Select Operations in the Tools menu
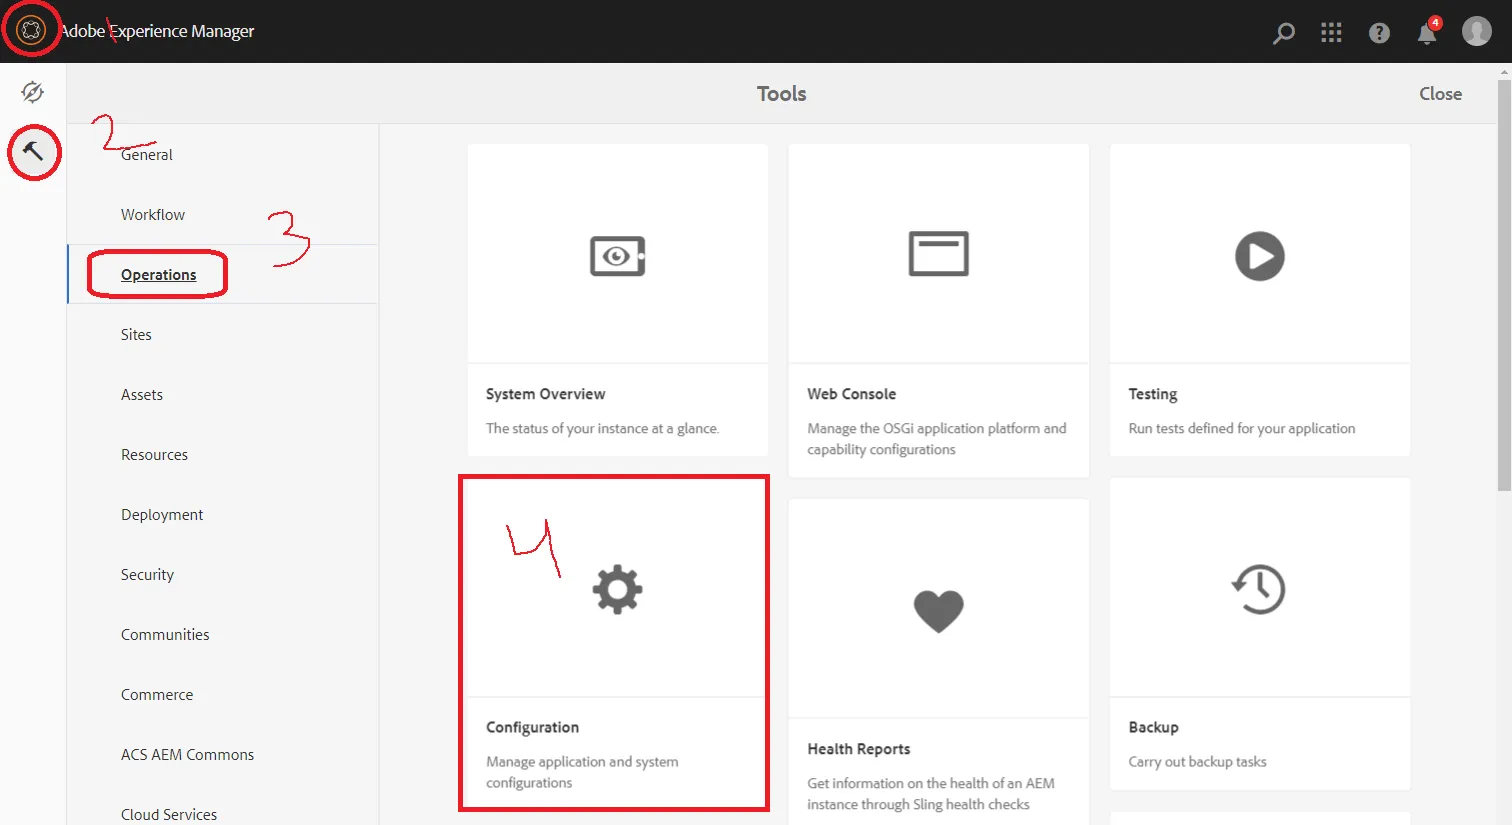The height and width of the screenshot is (825, 1512). click(158, 275)
